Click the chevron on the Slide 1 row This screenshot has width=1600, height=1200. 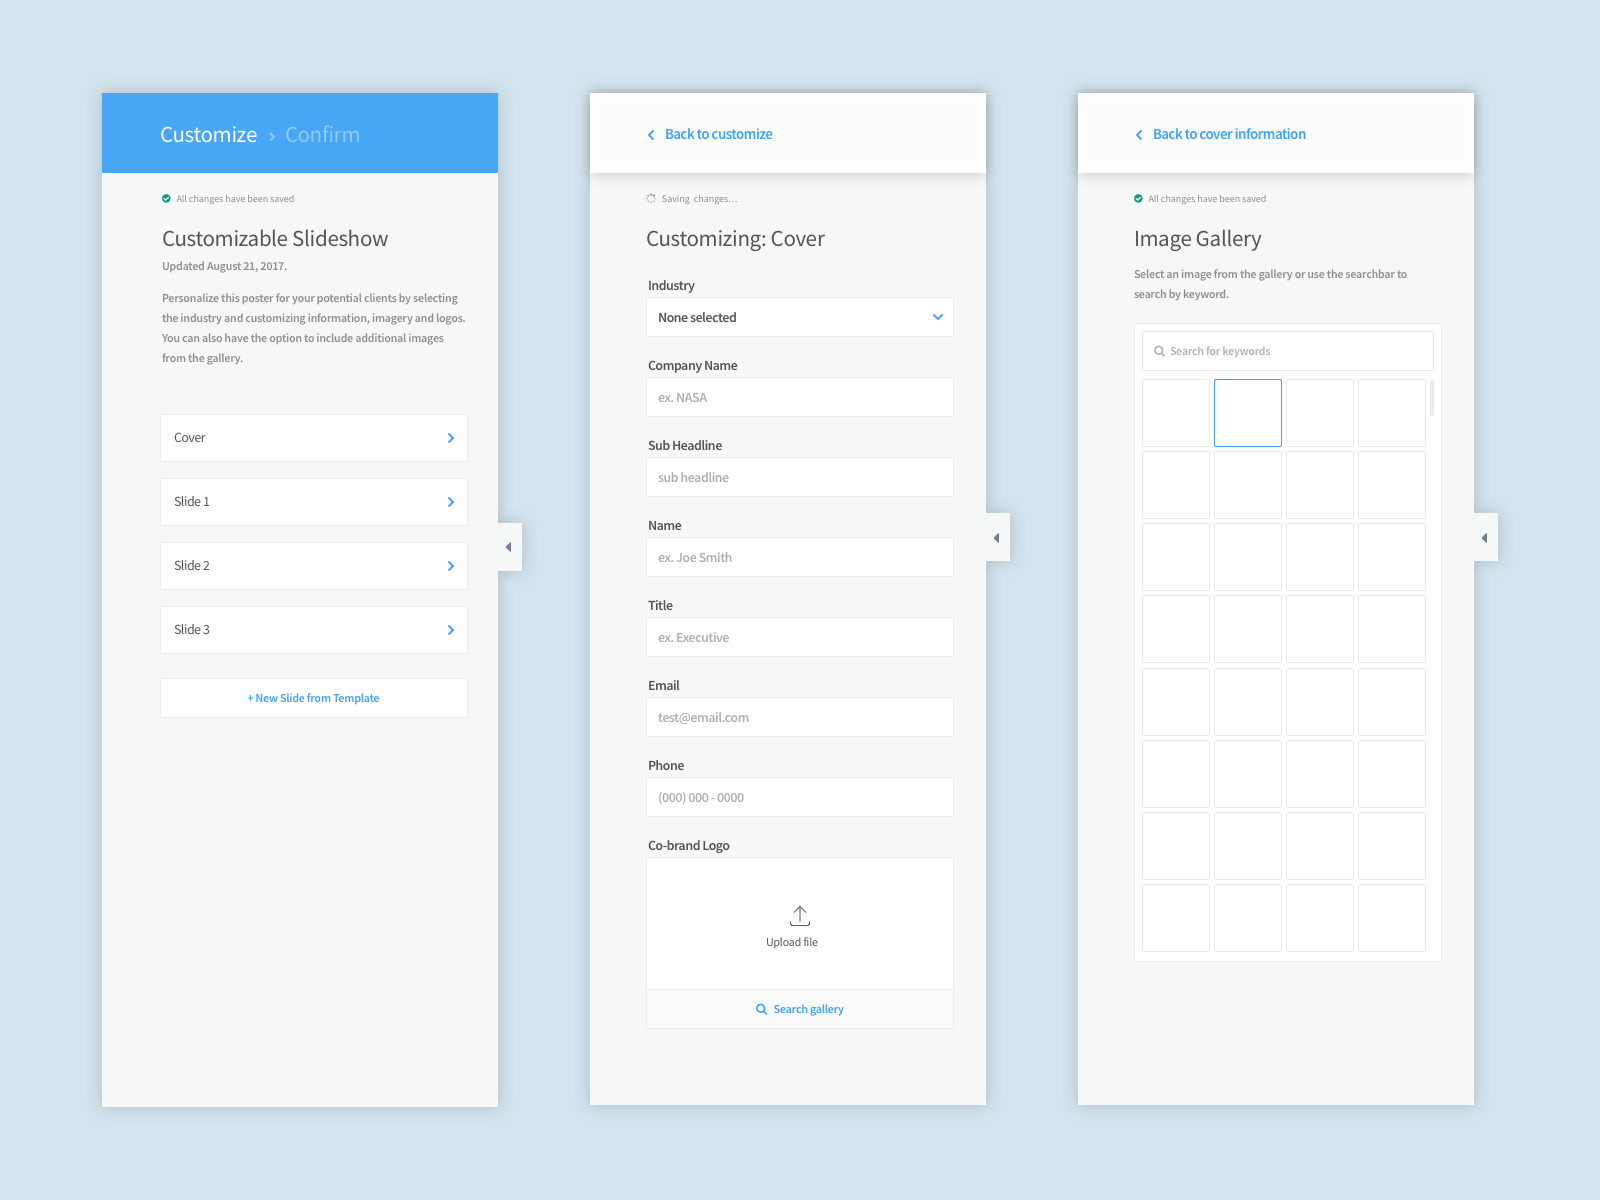pos(451,502)
